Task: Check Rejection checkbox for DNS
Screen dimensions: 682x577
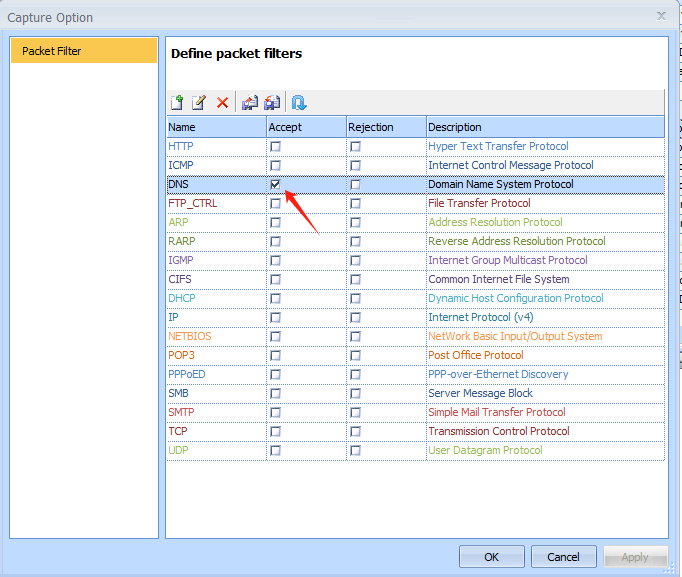Action: (x=355, y=184)
